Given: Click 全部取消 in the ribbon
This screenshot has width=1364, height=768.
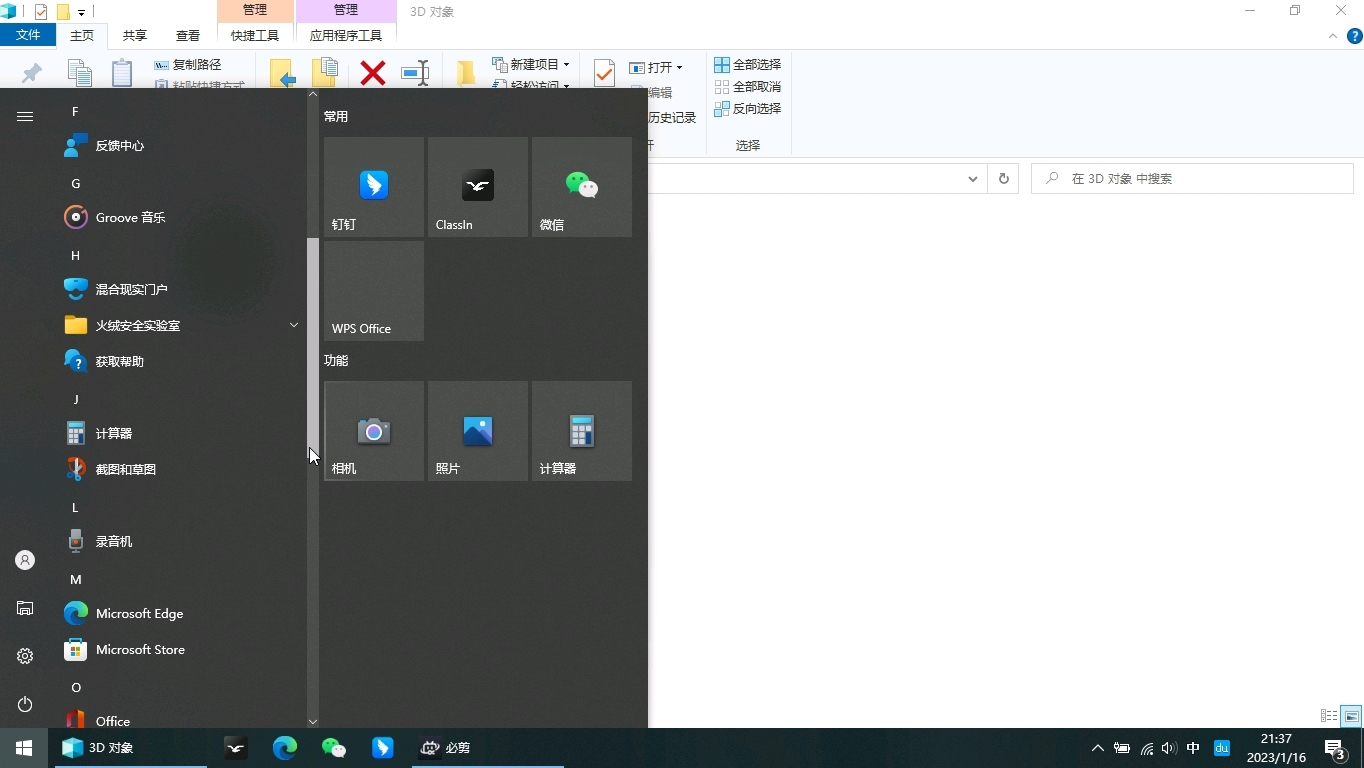Looking at the screenshot, I should click(747, 86).
